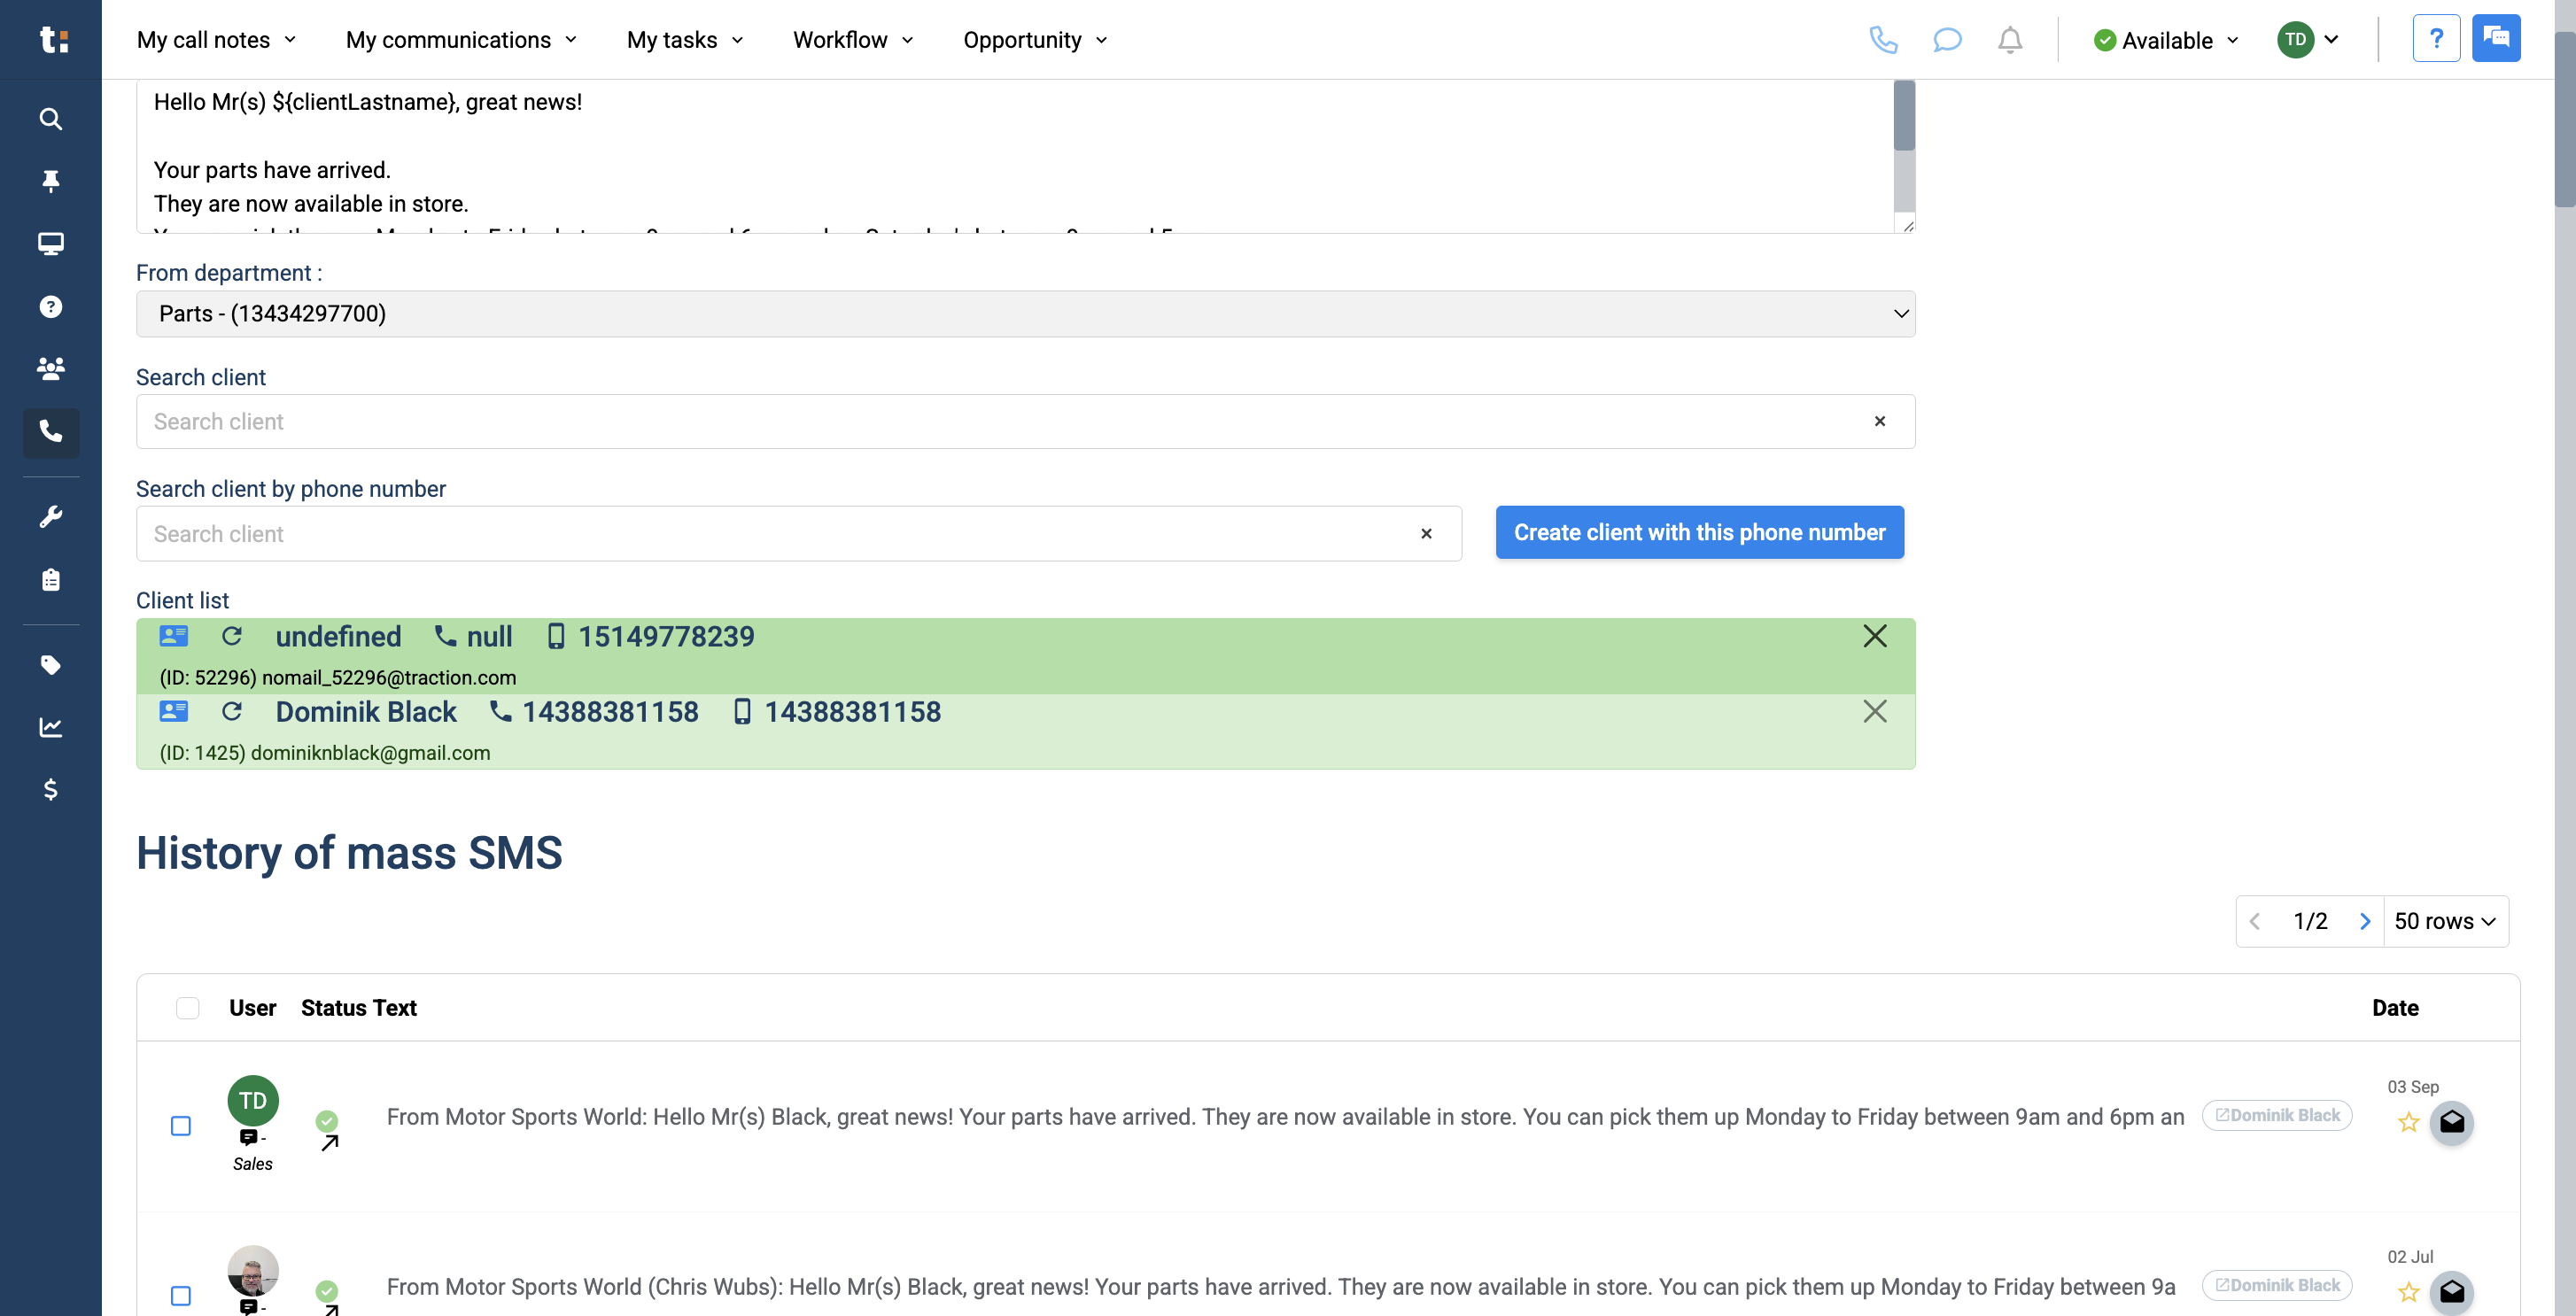Image resolution: width=2576 pixels, height=1316 pixels.
Task: Toggle the select-all checkbox in the history header
Action: (x=187, y=1008)
